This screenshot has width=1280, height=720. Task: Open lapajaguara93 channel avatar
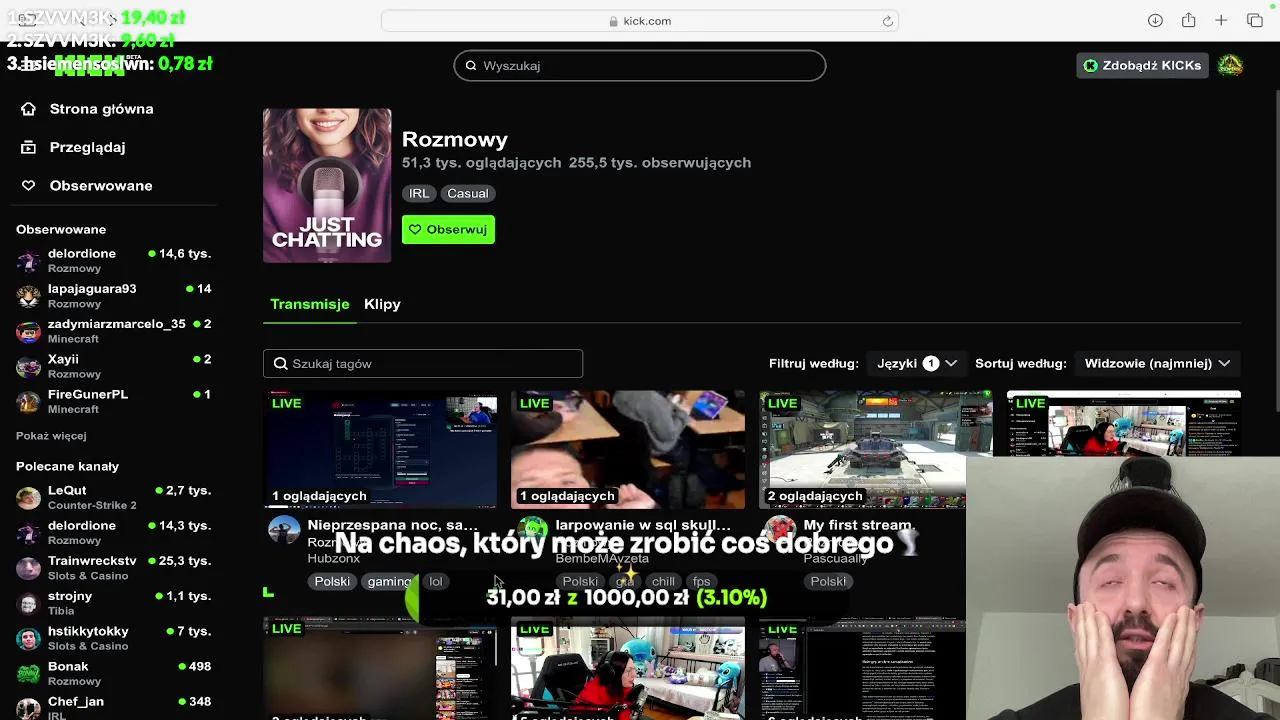[29, 296]
